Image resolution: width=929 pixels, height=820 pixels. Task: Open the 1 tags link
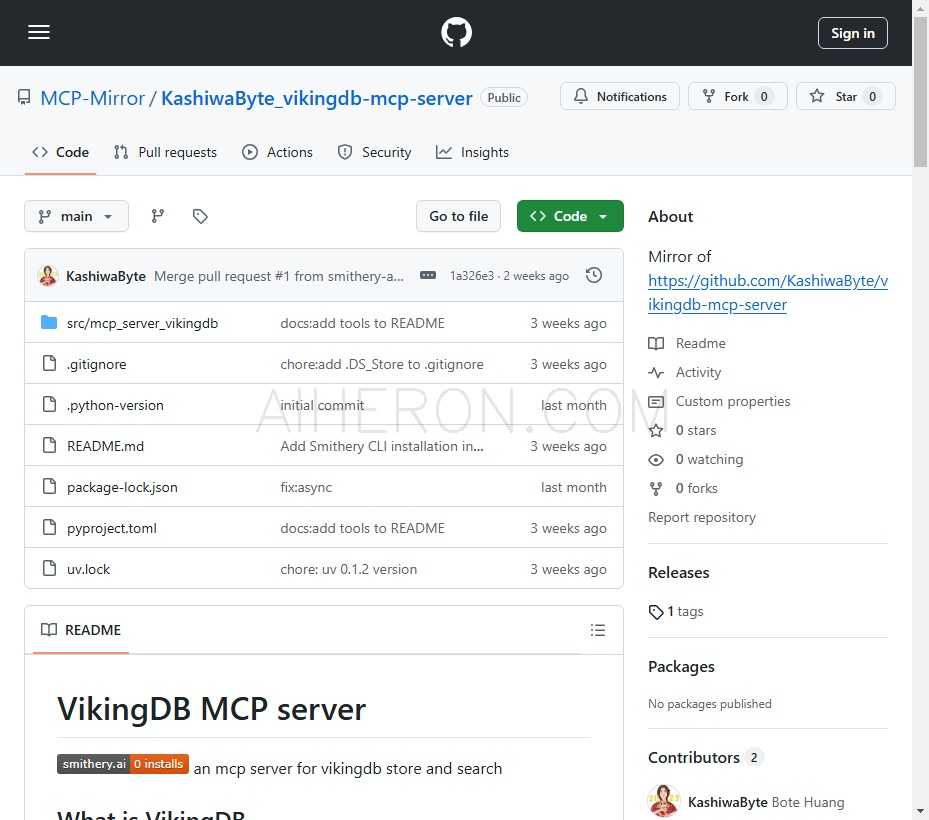[676, 611]
